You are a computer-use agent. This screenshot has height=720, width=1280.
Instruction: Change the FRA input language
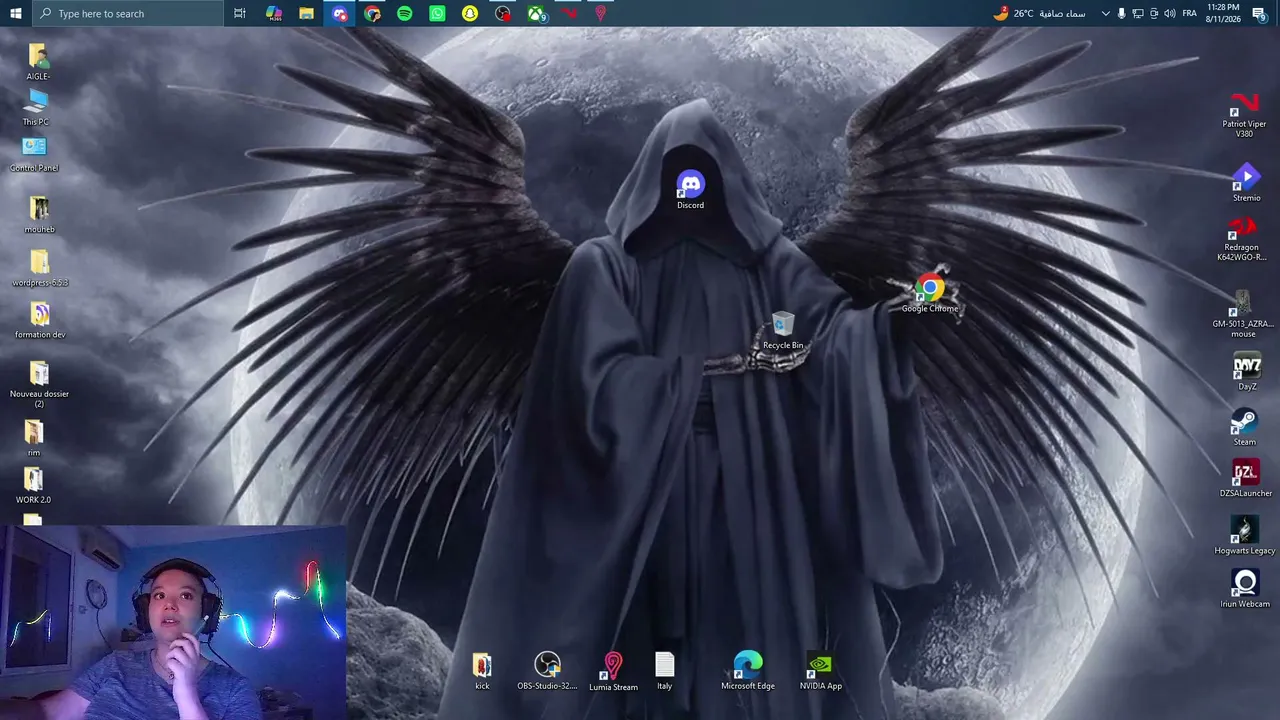(1190, 13)
